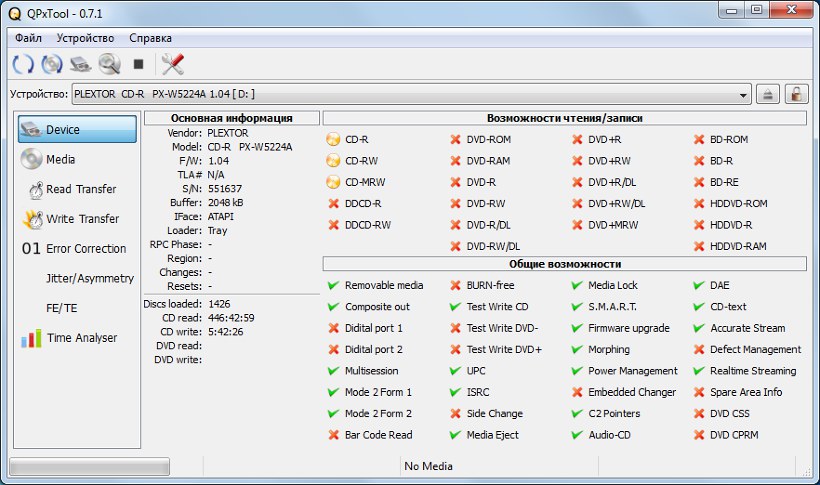Open the Справка menu
This screenshot has height=485, width=820.
[151, 38]
